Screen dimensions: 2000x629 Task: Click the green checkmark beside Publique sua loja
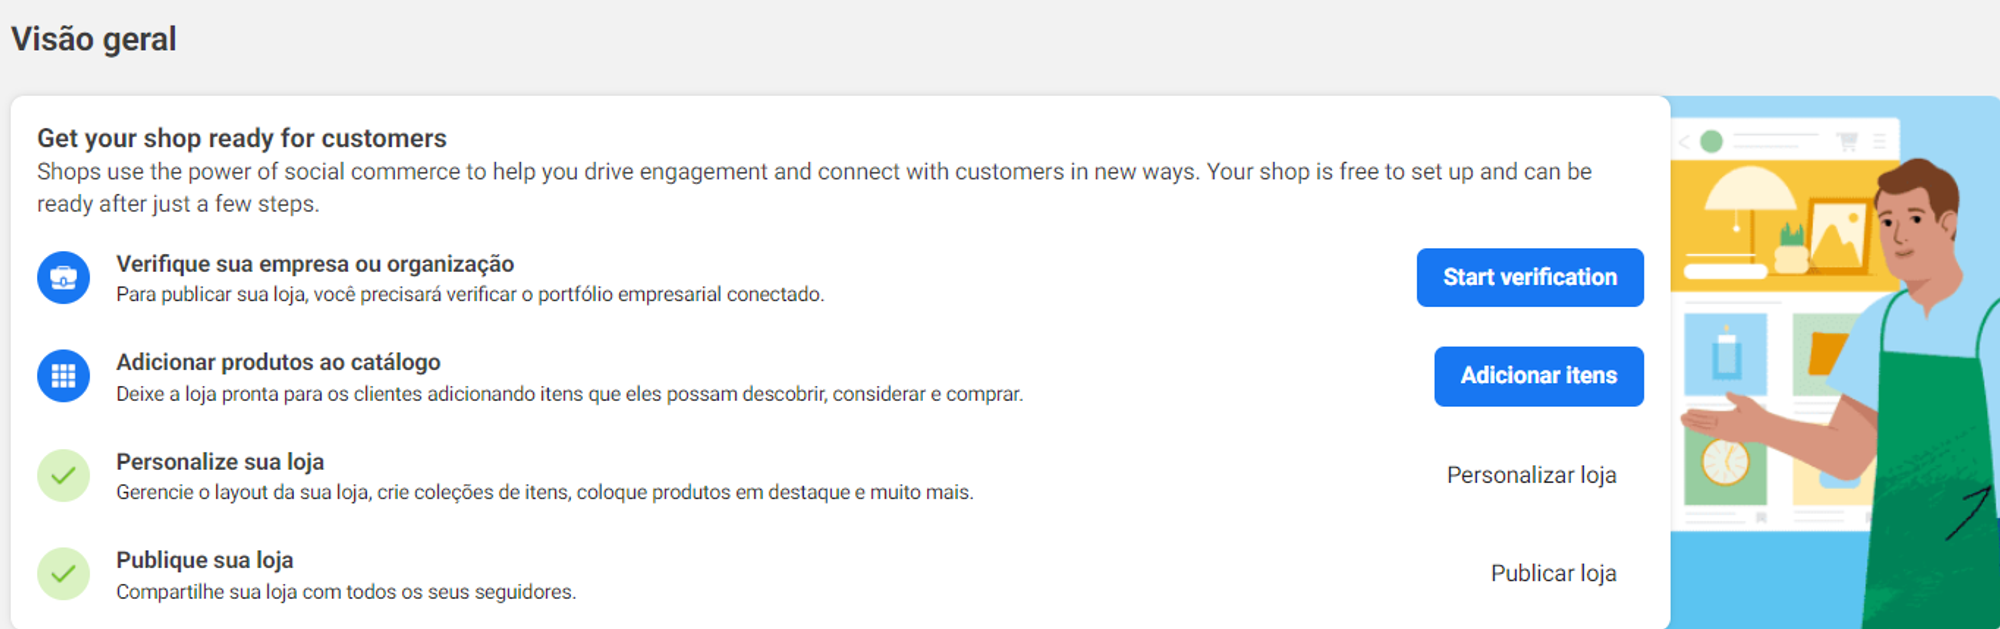(63, 574)
